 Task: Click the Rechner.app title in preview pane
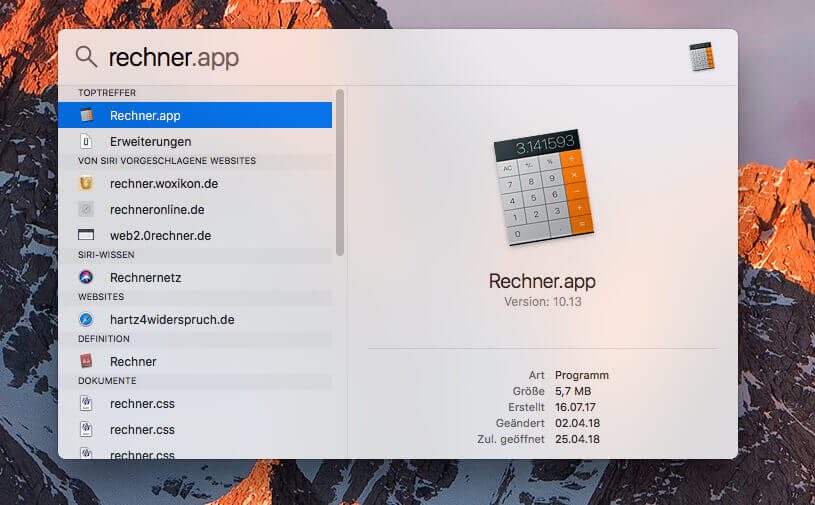(x=542, y=281)
